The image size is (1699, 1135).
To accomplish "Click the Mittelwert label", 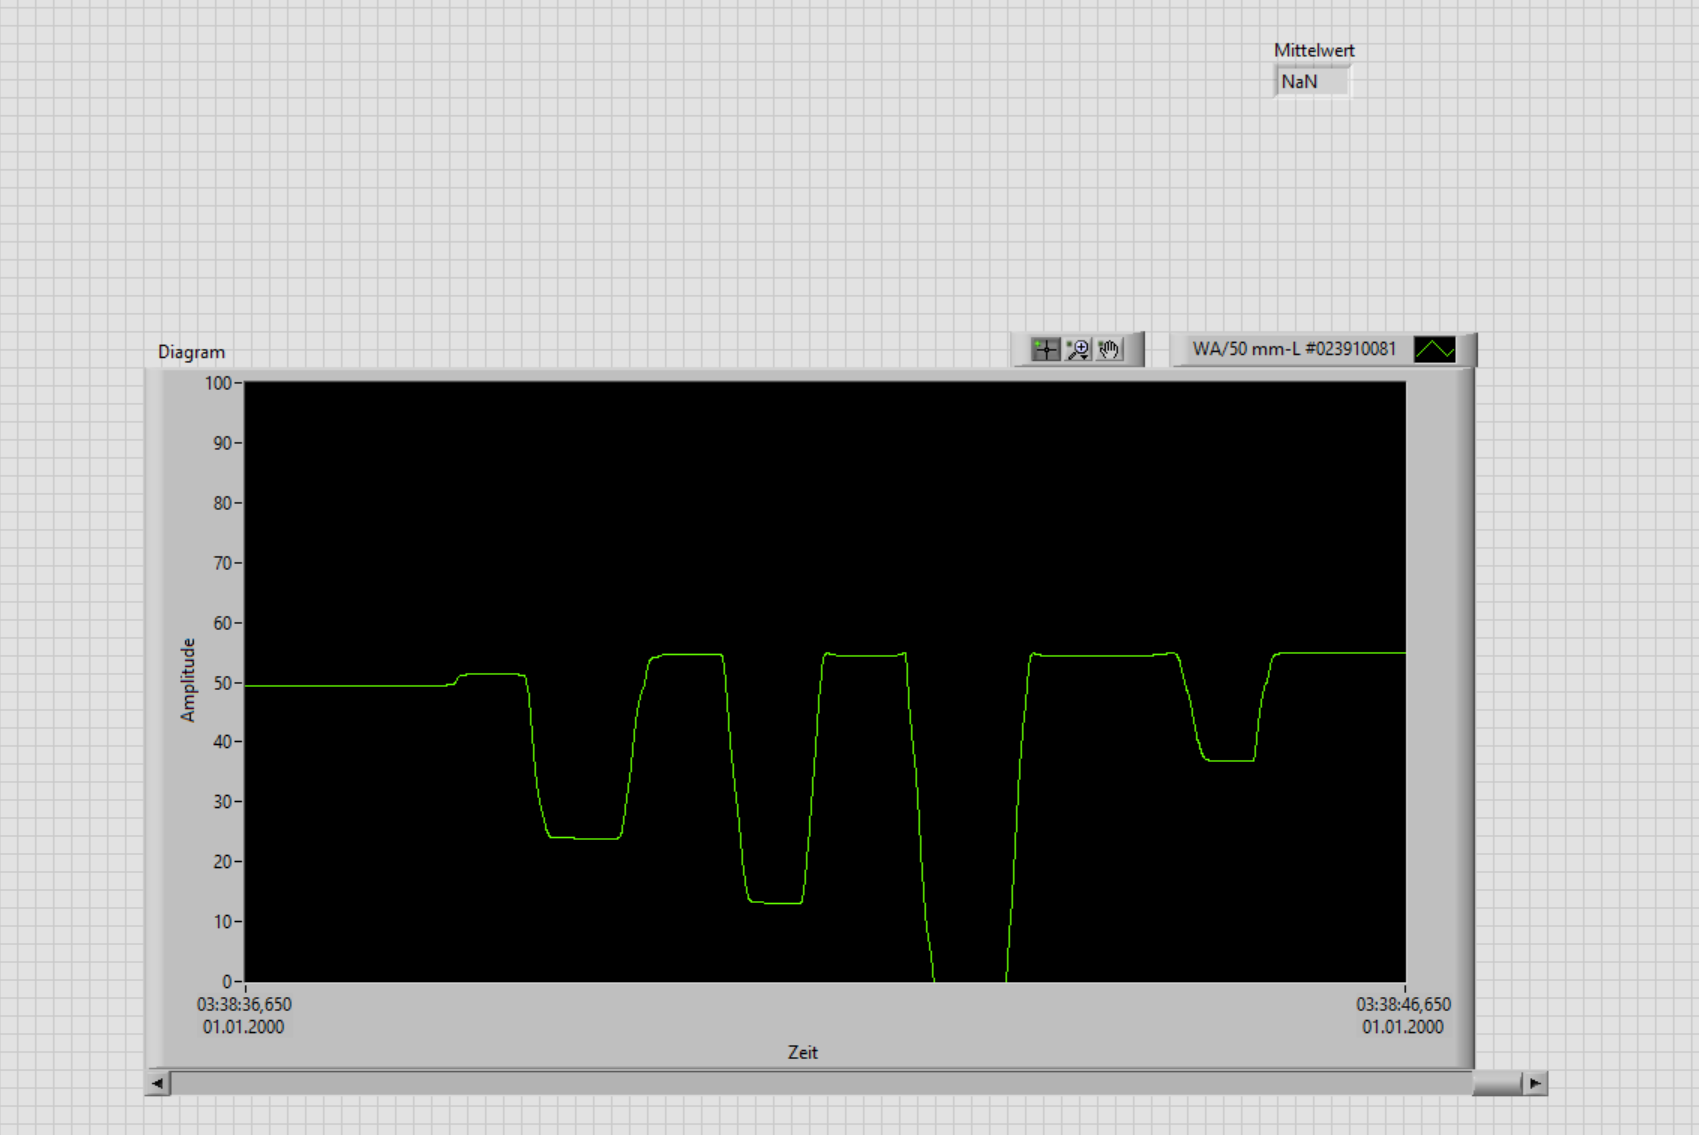I will (1314, 50).
